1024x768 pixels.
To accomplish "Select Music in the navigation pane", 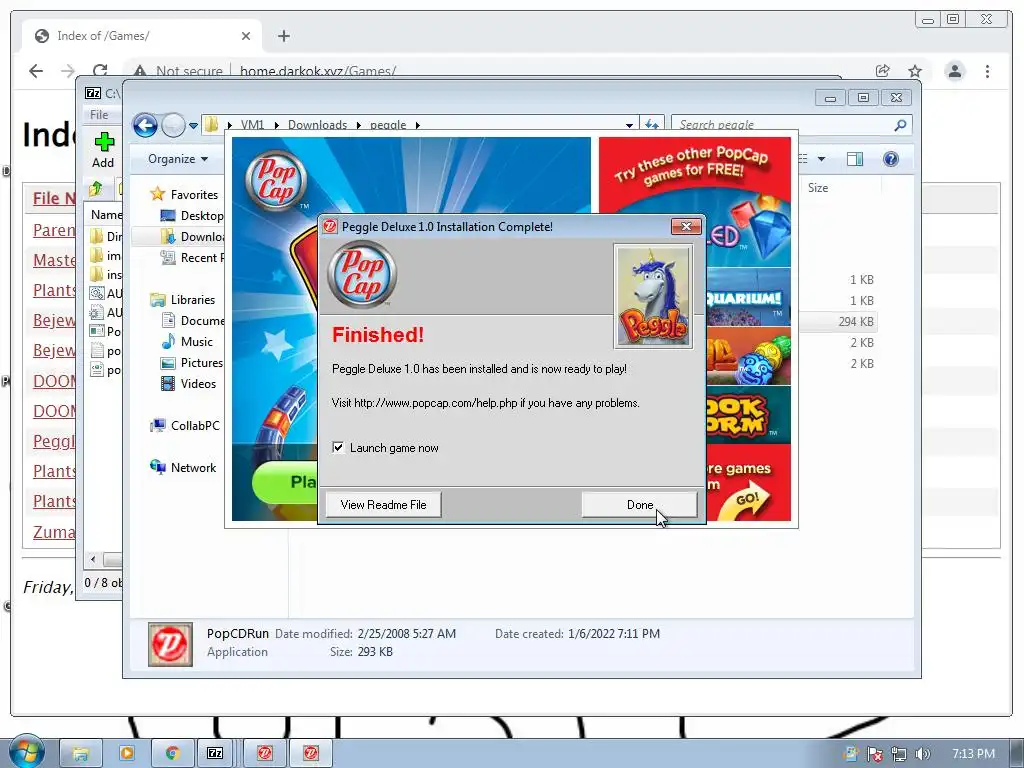I will pos(197,342).
